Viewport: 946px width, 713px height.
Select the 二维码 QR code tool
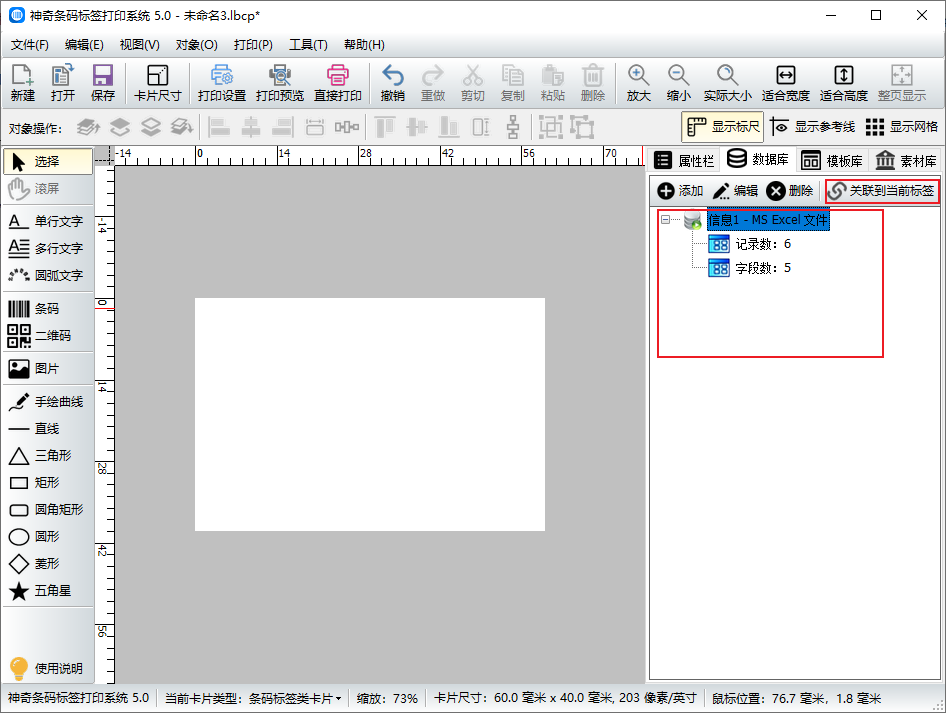pos(47,335)
